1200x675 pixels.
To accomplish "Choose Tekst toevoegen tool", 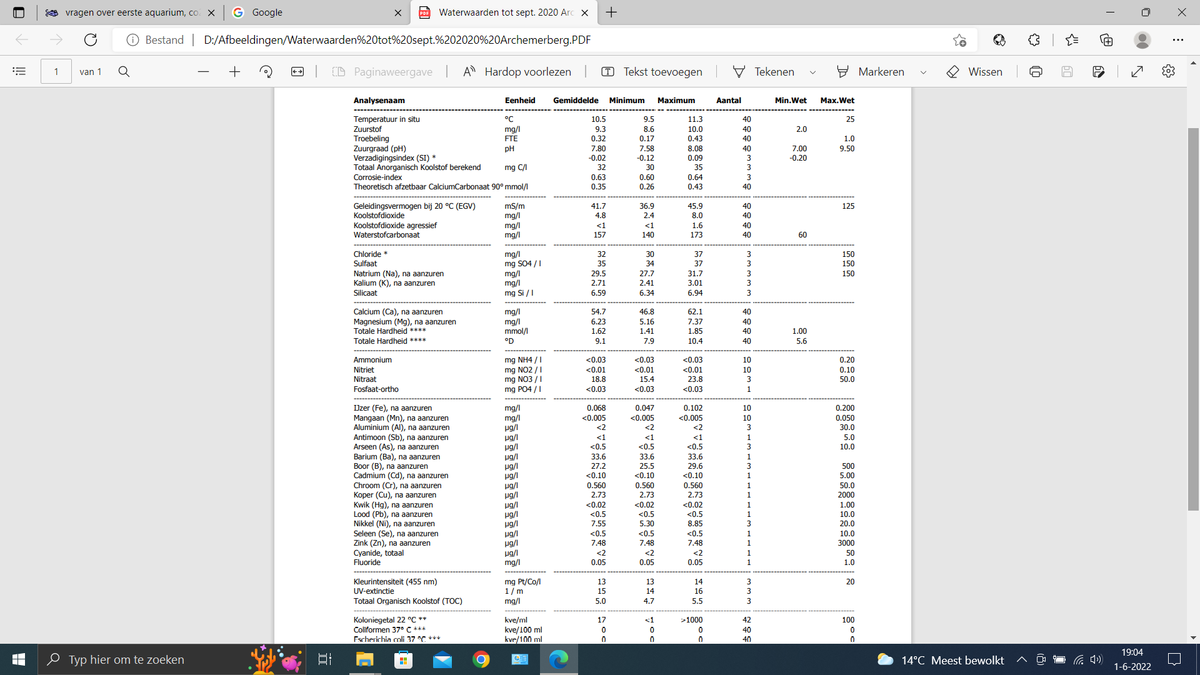I will 651,72.
